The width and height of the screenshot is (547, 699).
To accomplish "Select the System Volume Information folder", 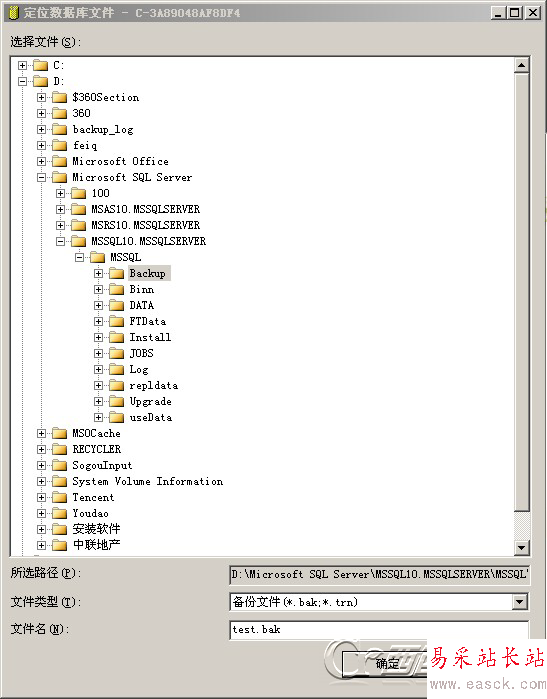I will point(148,481).
